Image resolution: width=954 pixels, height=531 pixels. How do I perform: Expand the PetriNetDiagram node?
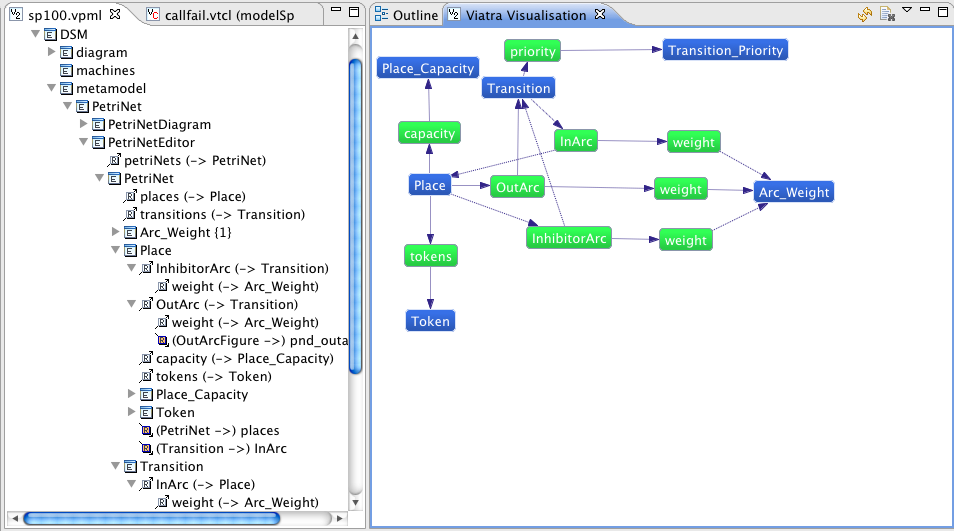(x=84, y=124)
